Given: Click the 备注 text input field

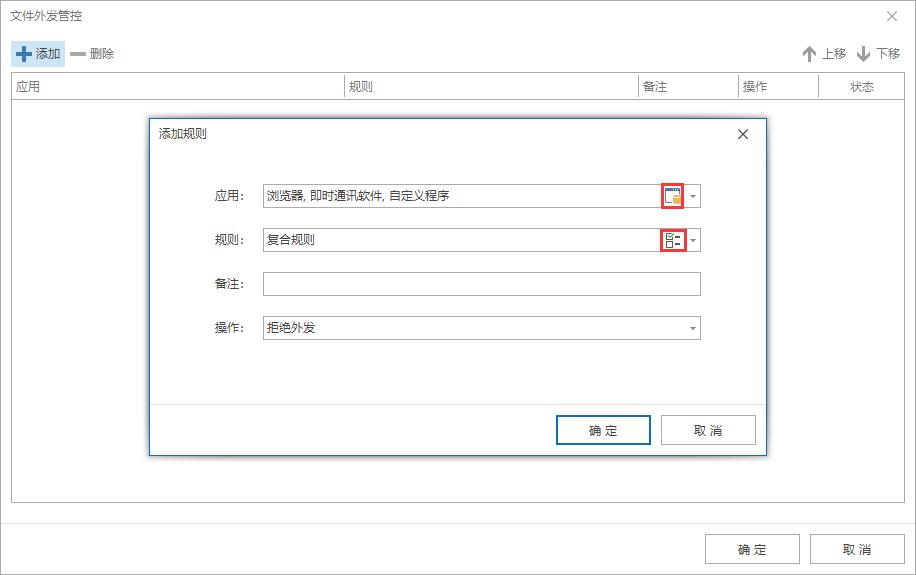Looking at the screenshot, I should (481, 284).
